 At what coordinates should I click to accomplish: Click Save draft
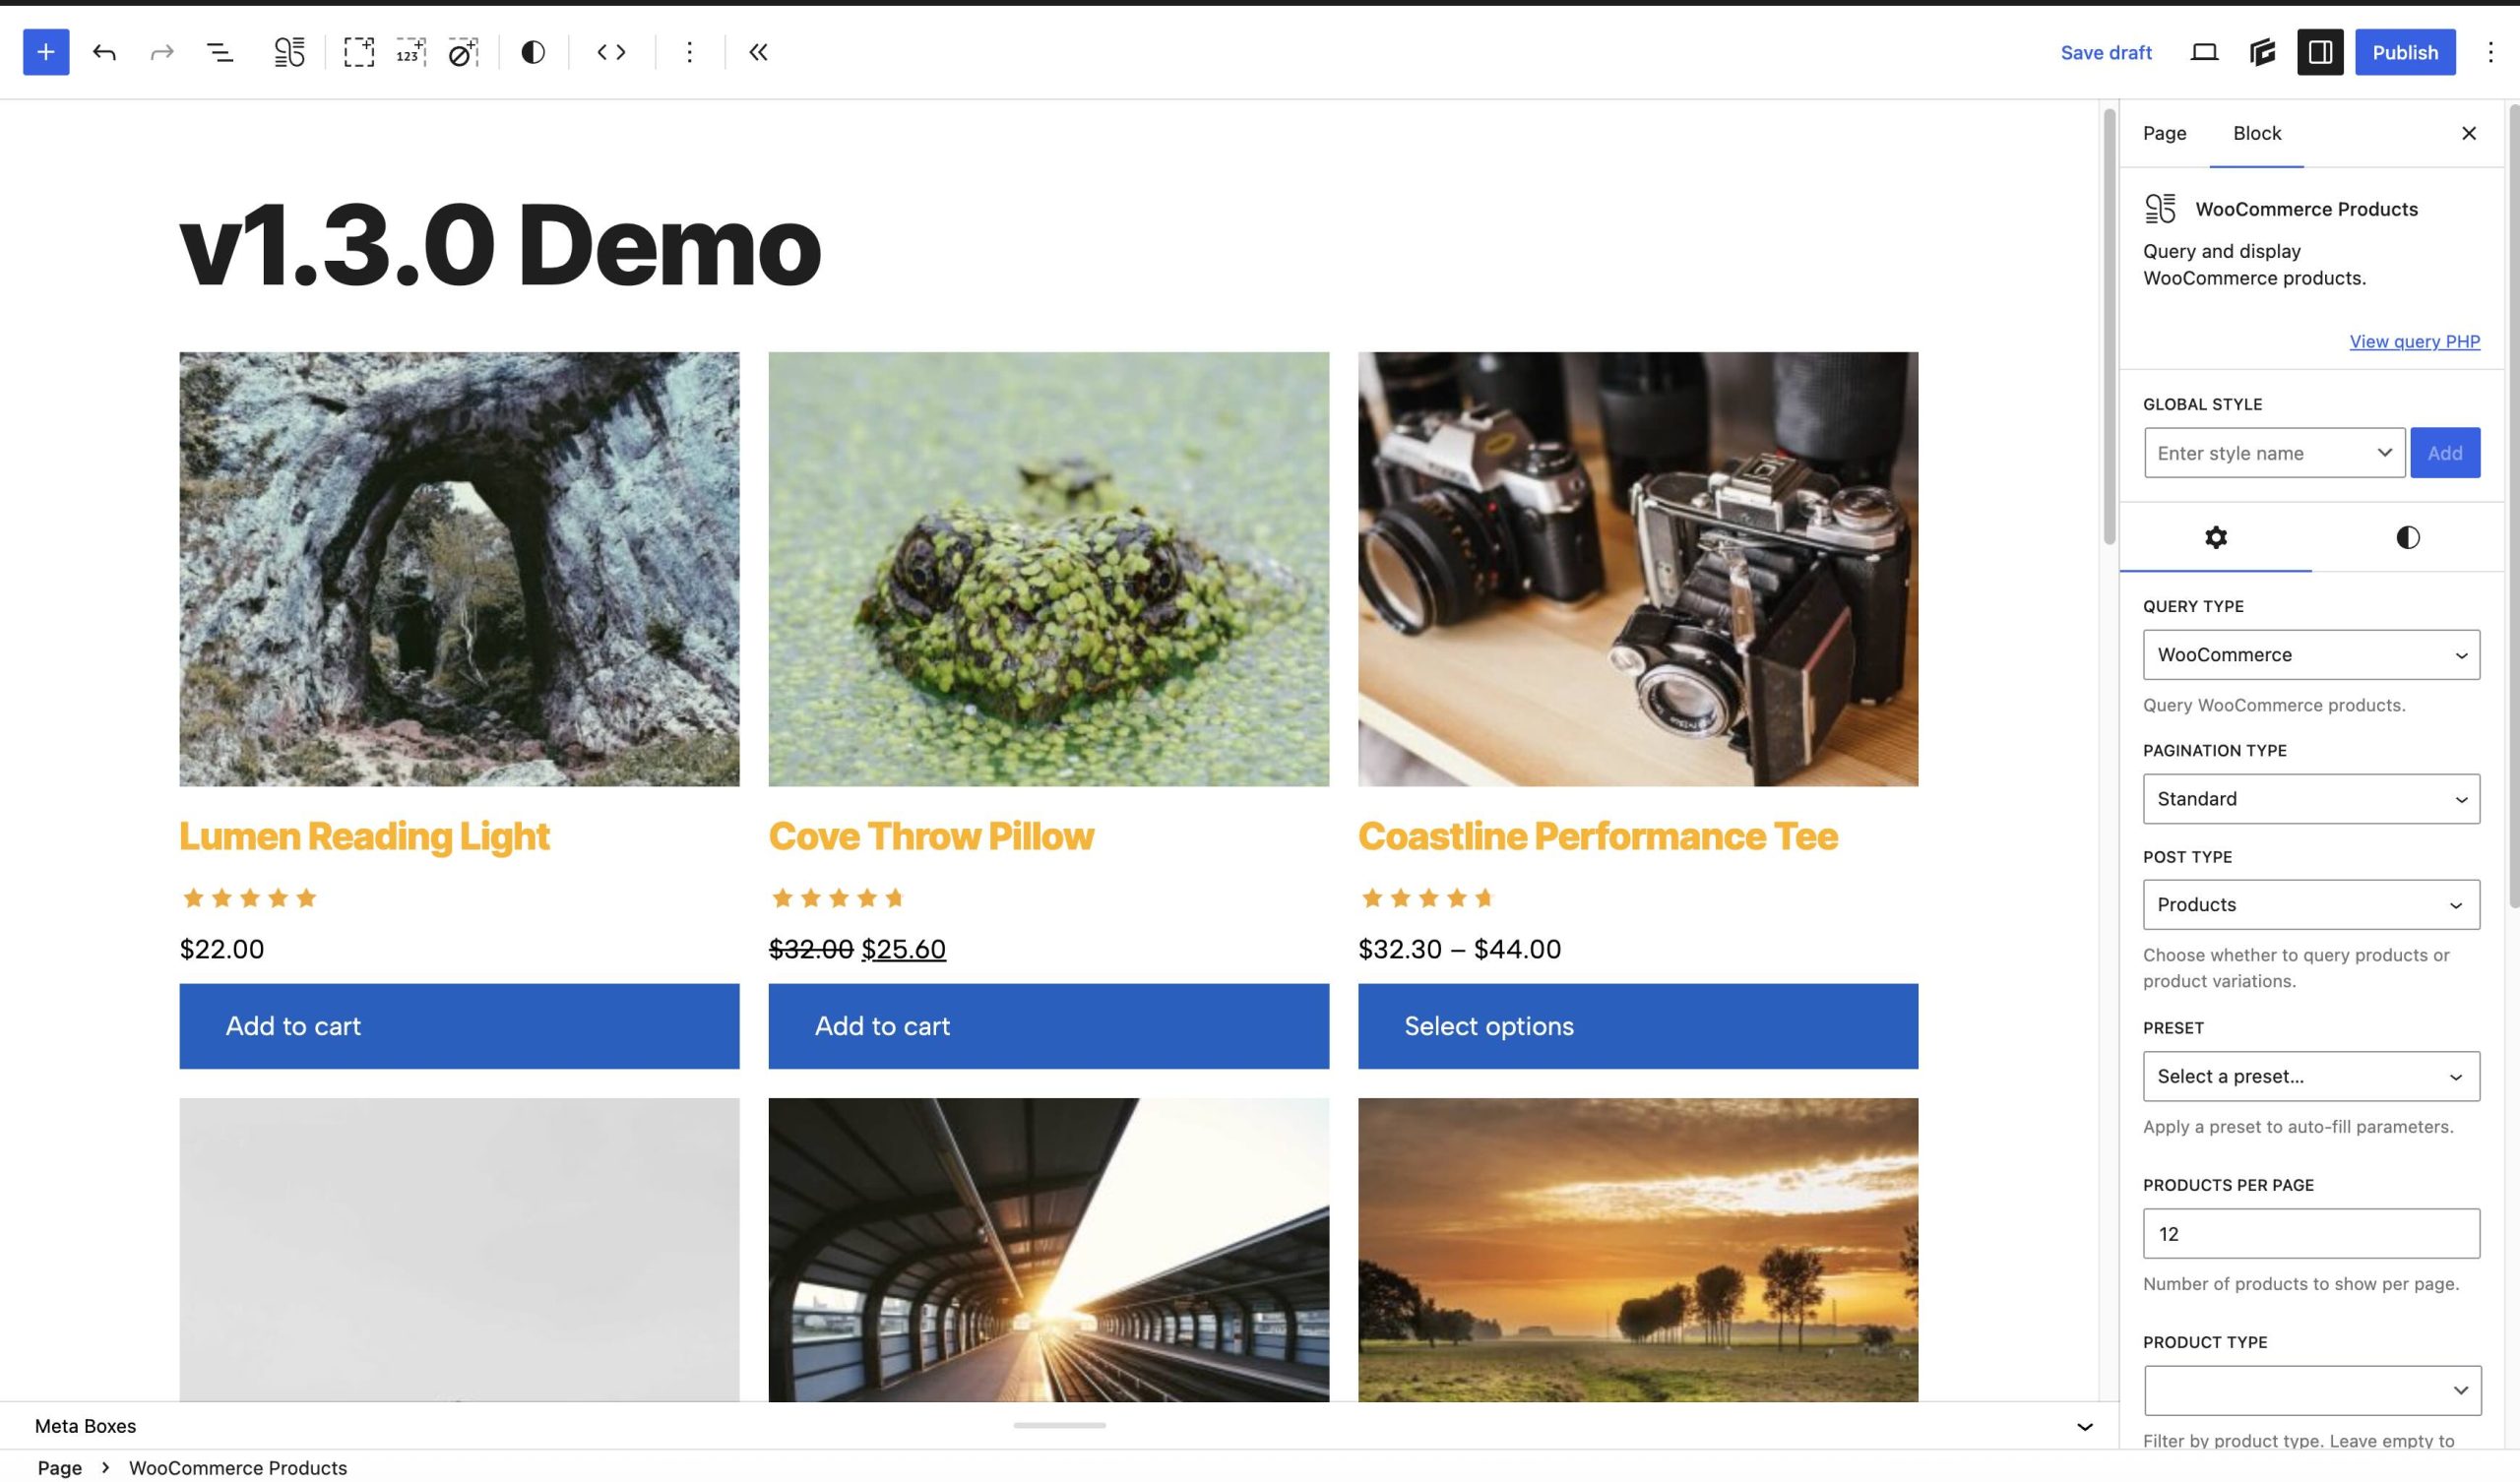pos(2106,52)
